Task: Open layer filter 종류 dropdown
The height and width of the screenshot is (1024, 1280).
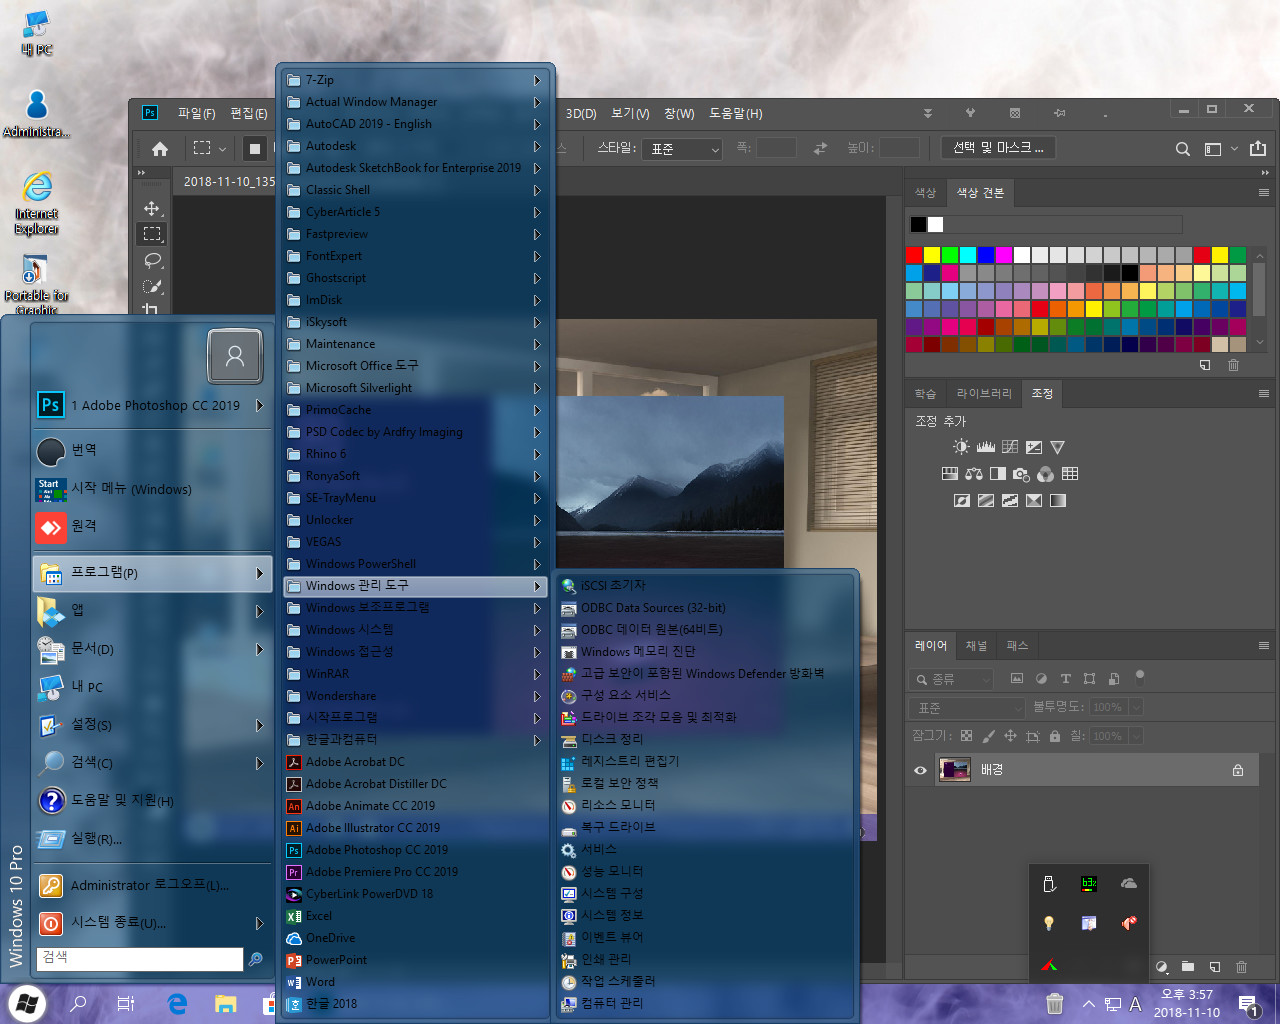Action: (x=951, y=679)
